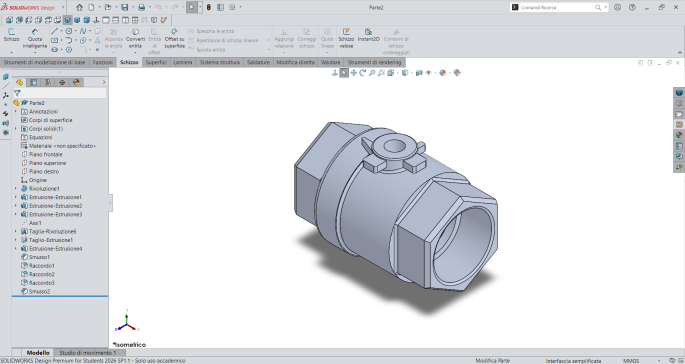Switch to the Lamiera ribbon tab
Viewport: 685px width, 364px height.
point(183,62)
